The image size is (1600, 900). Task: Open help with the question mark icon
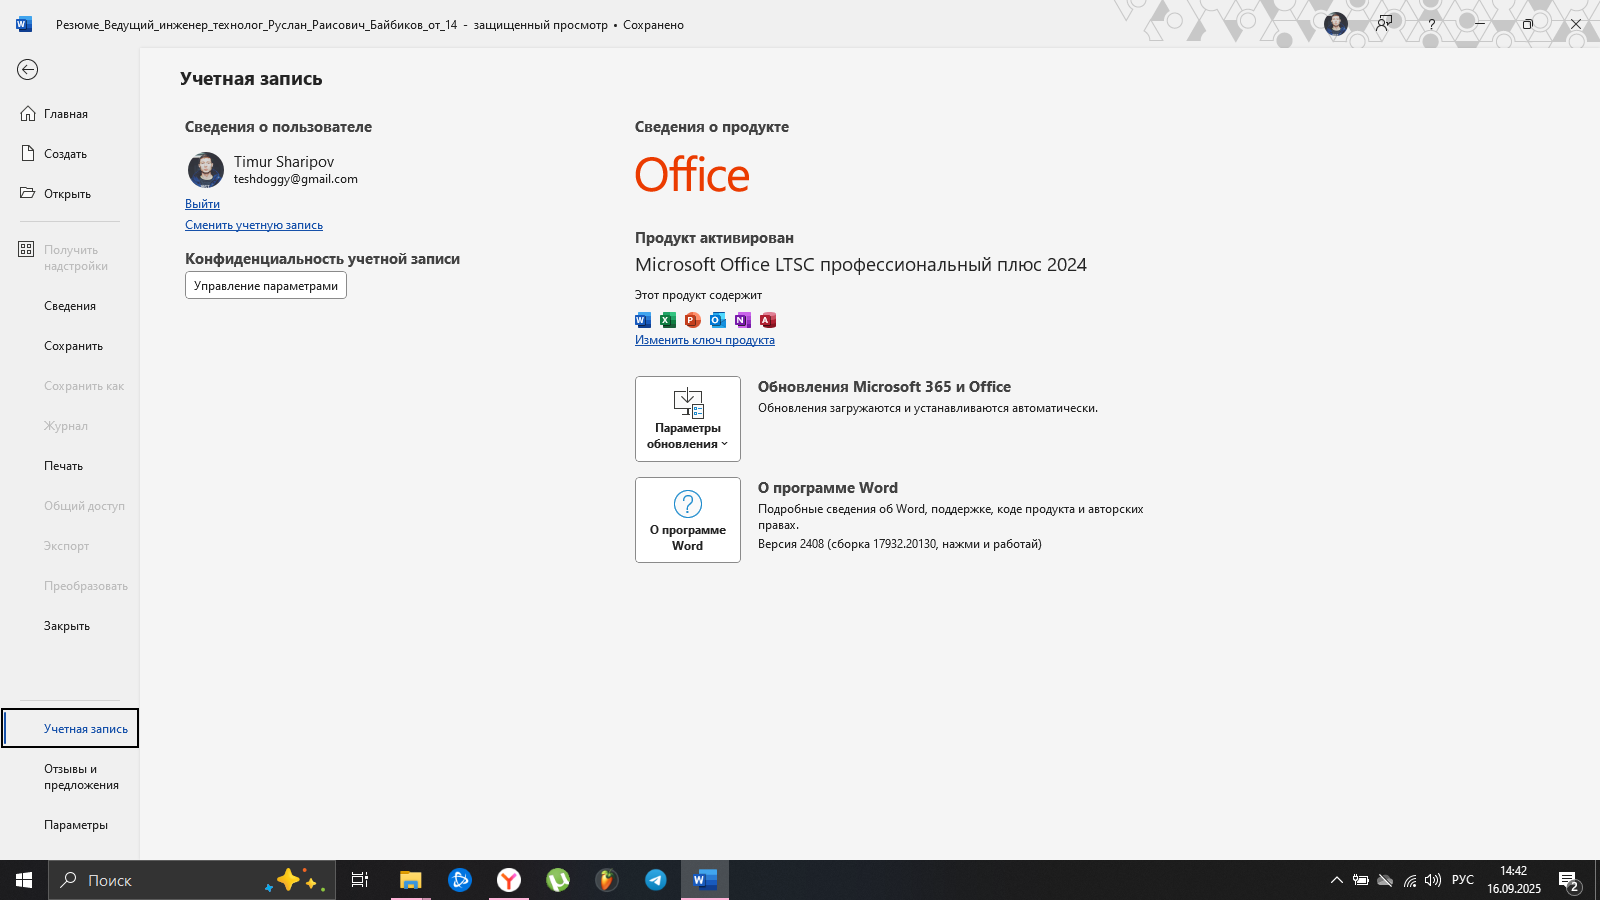1432,24
